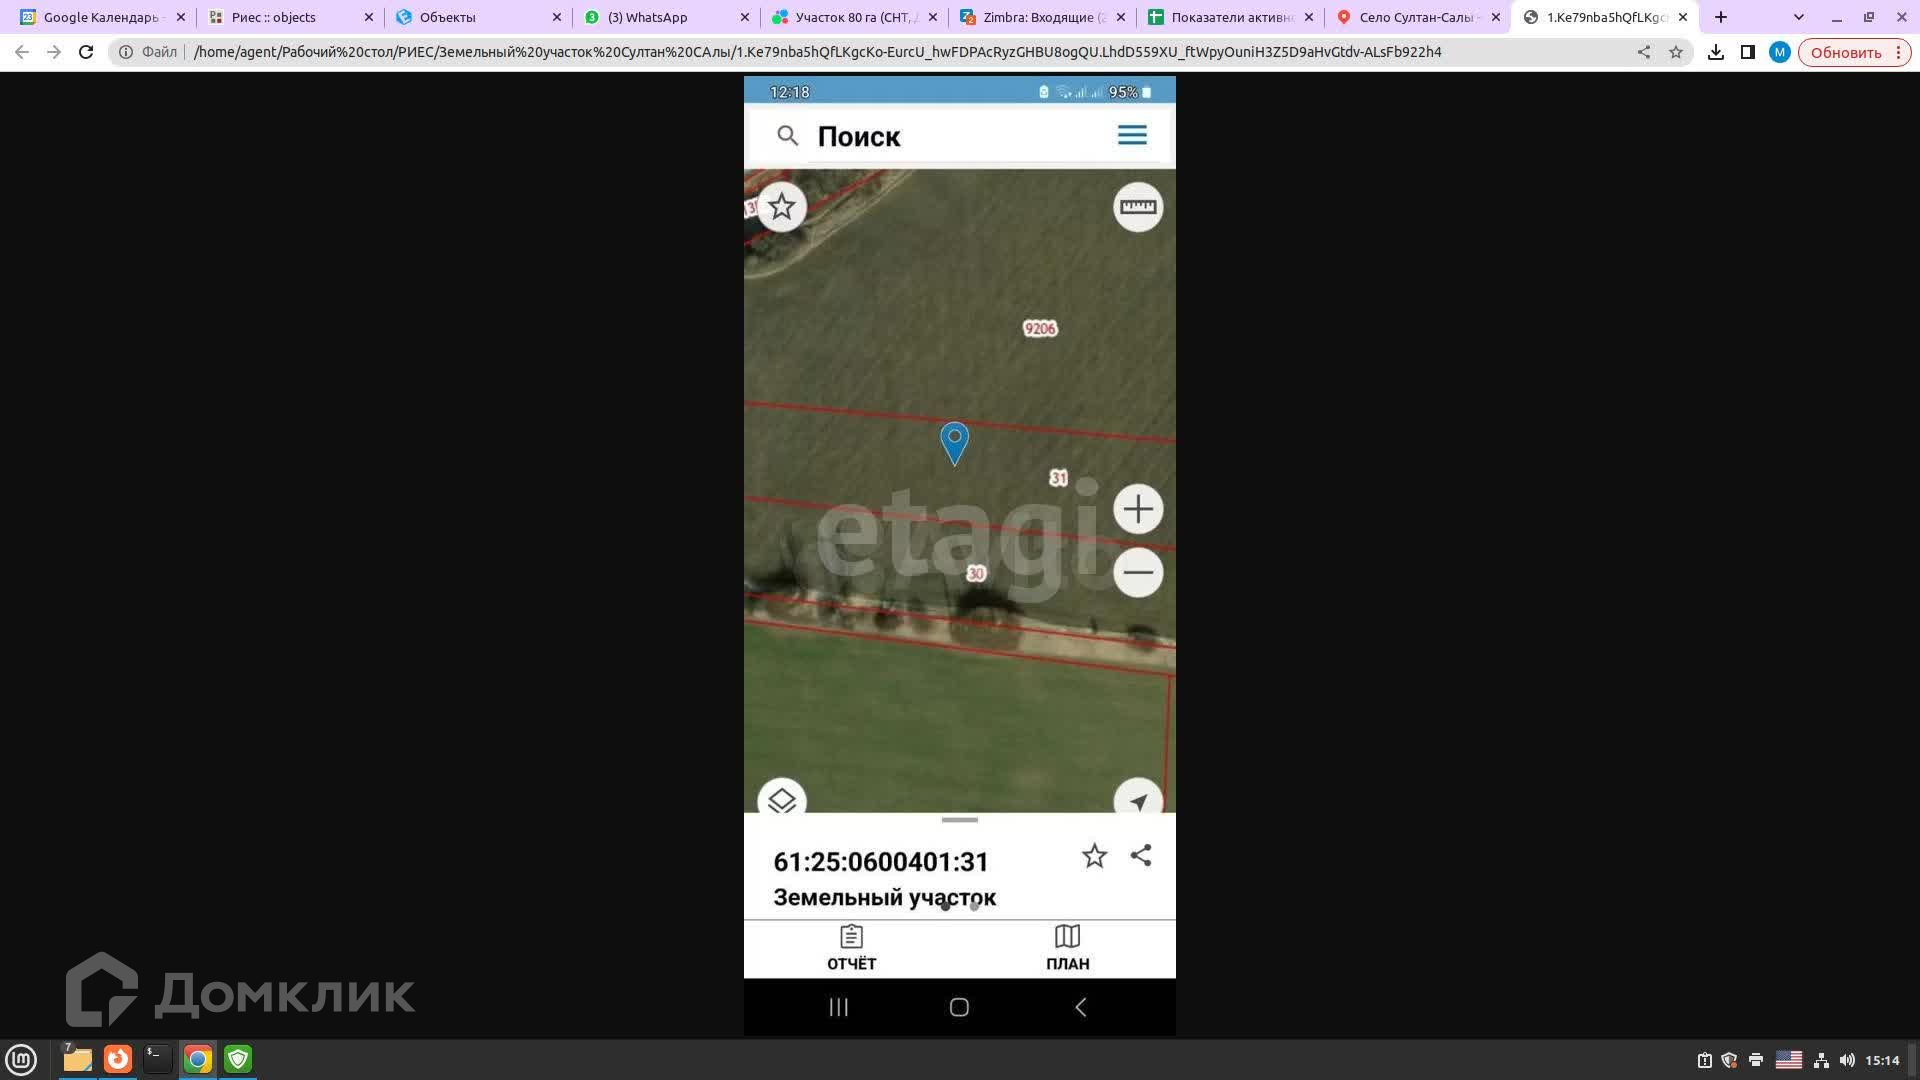Open the ПЛАН tab
This screenshot has width=1920, height=1080.
(1067, 948)
